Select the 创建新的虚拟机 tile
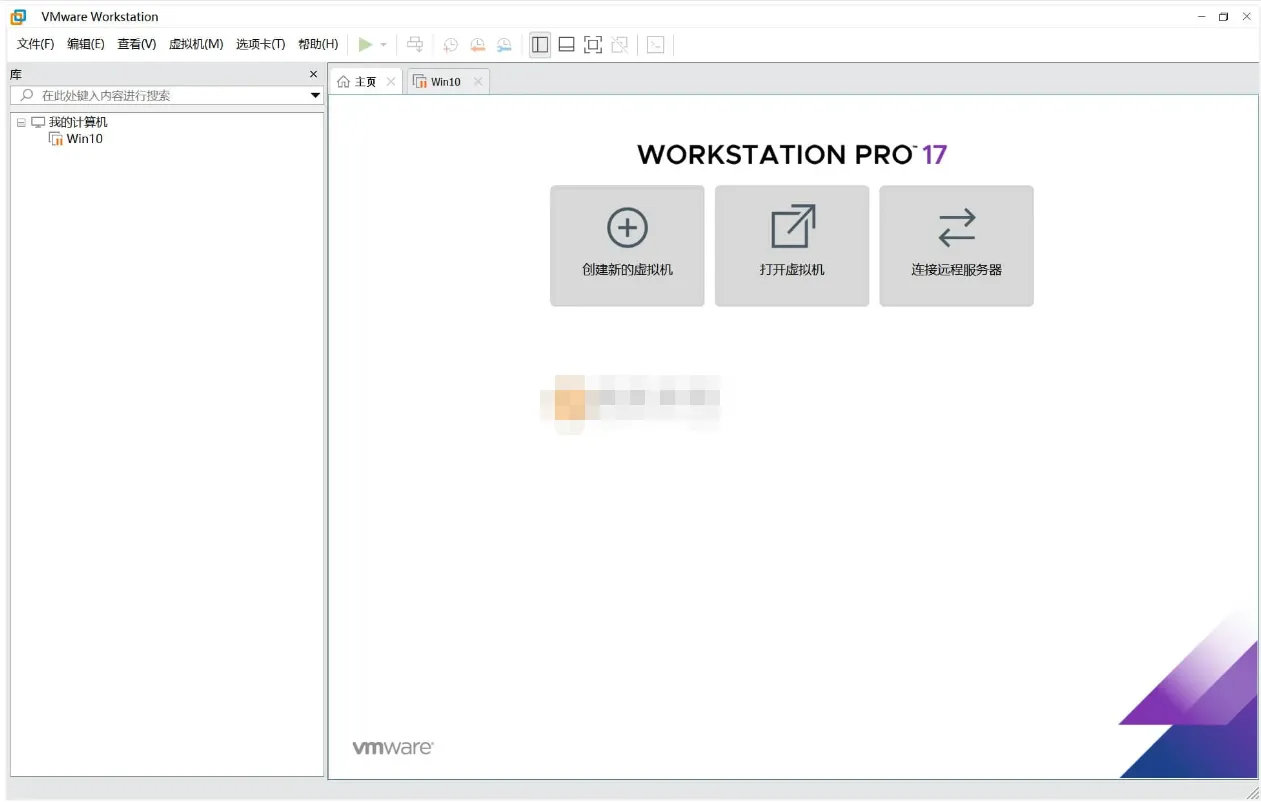Viewport: 1261px width, 805px height. tap(627, 245)
